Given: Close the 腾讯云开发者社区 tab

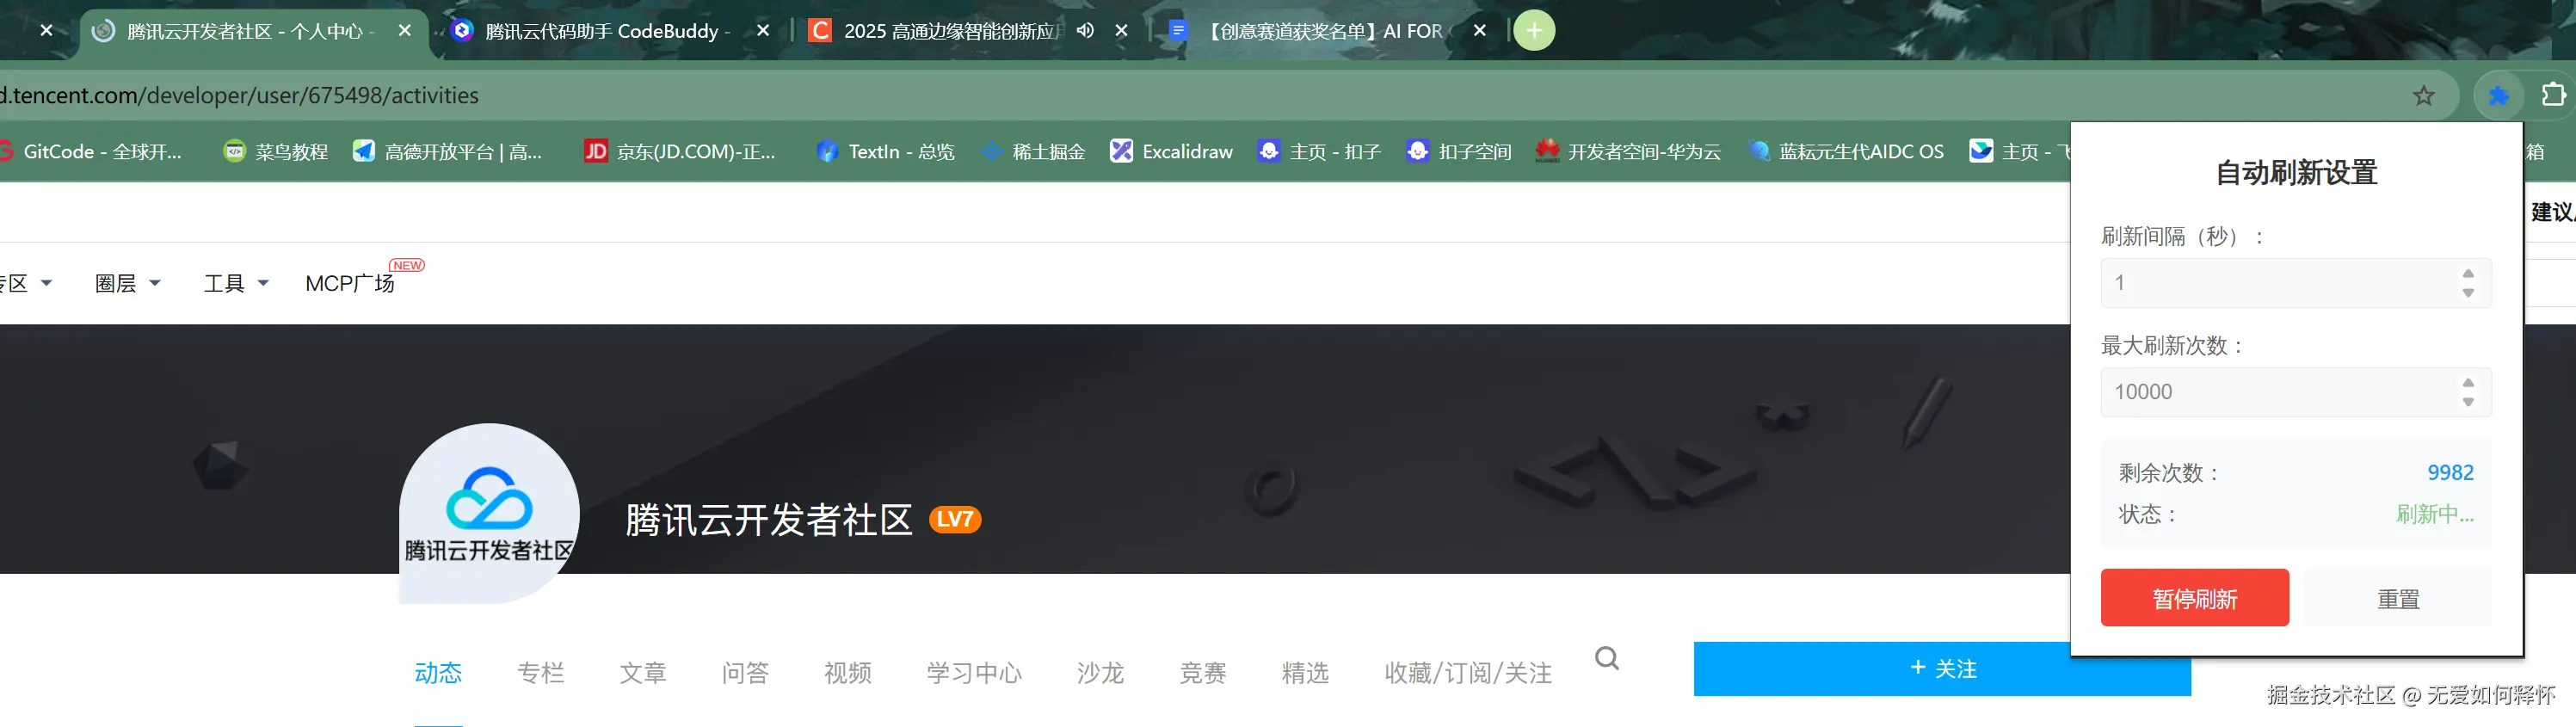Looking at the screenshot, I should click(404, 31).
